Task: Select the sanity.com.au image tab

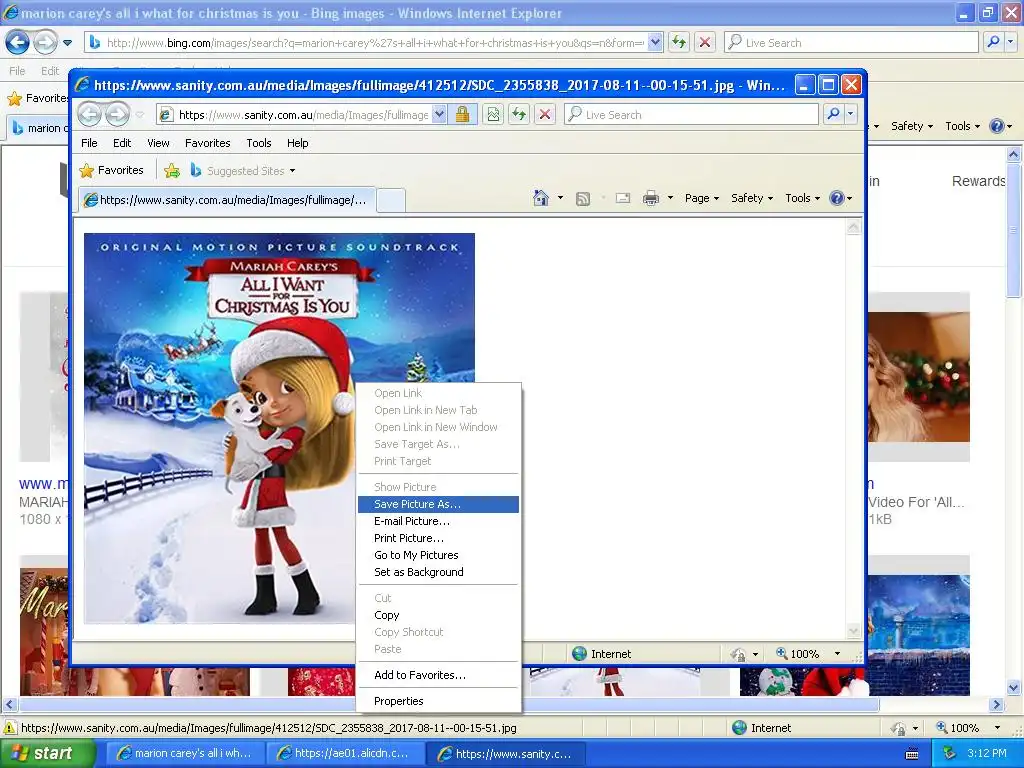Action: coord(227,200)
